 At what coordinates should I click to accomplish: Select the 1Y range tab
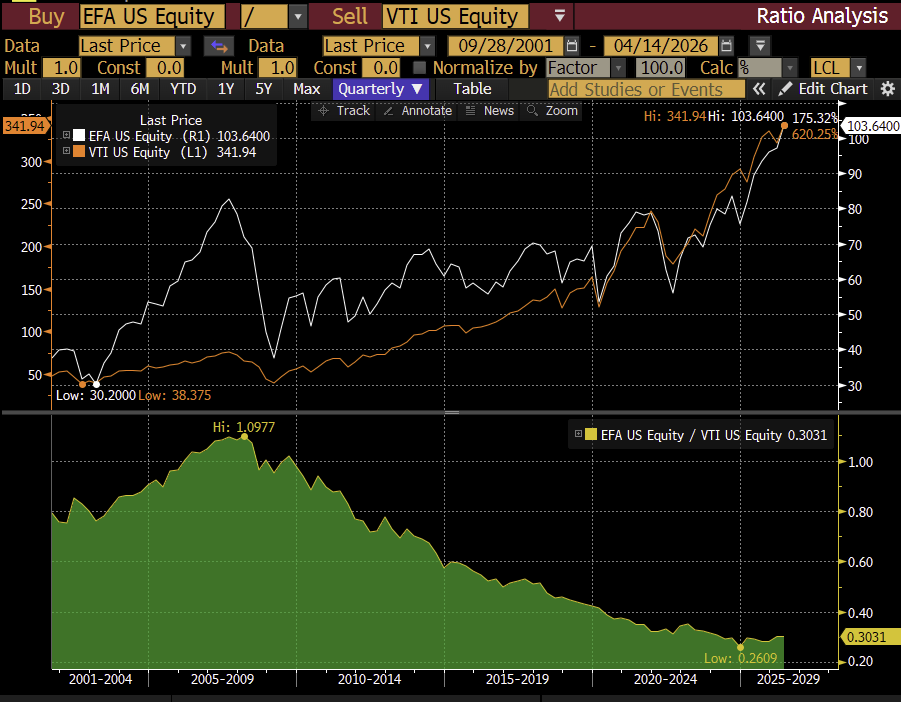[226, 89]
